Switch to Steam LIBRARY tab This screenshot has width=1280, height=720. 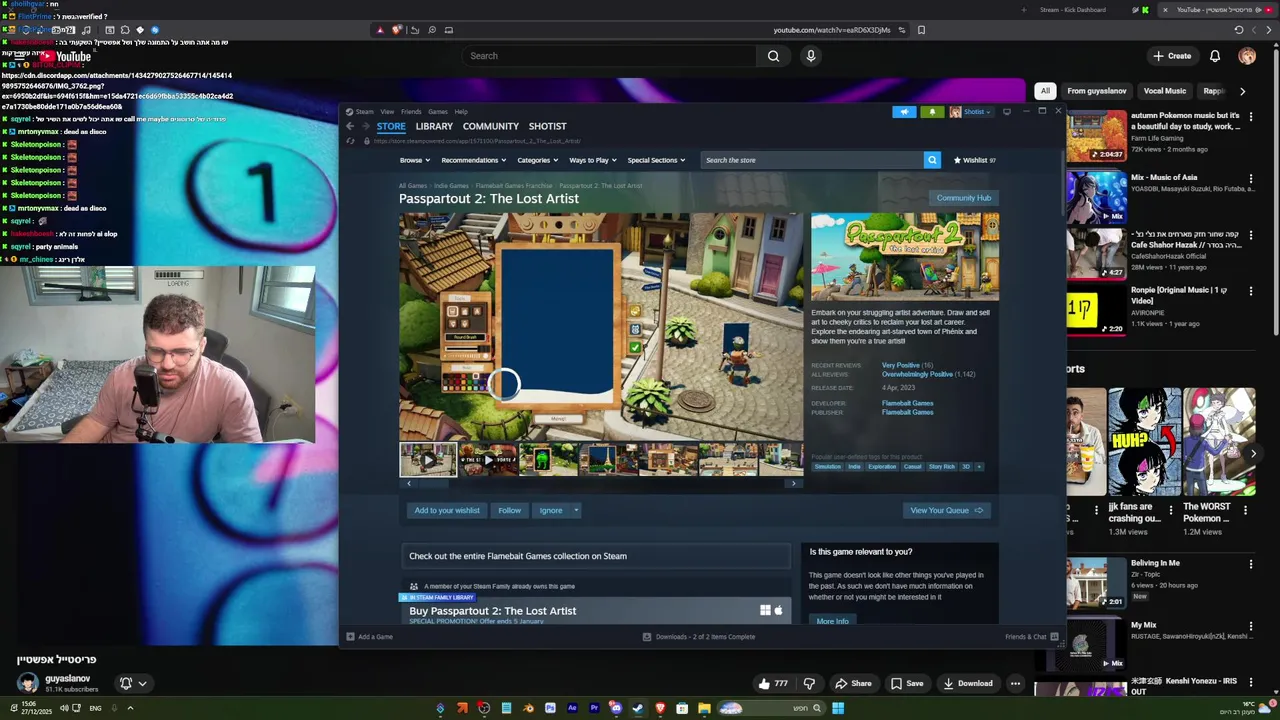pos(434,126)
